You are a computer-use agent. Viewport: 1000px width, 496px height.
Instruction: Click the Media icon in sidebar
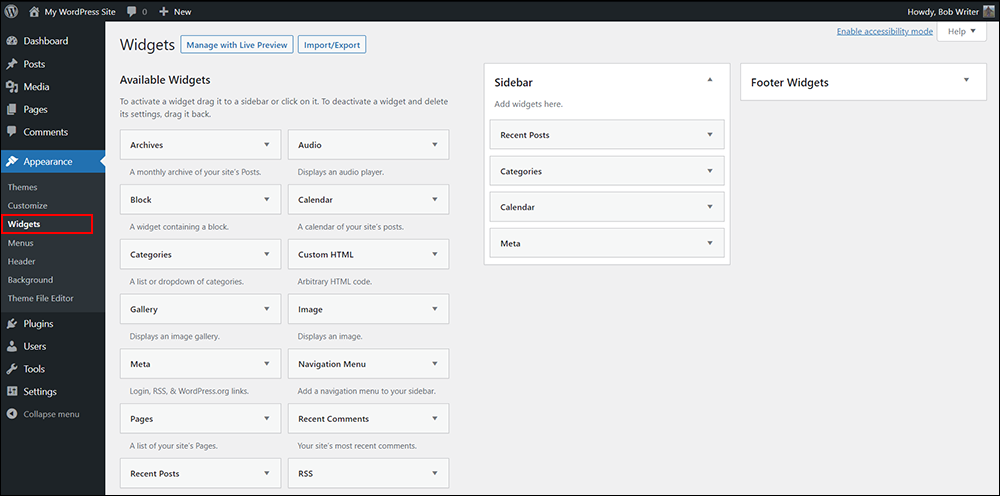point(11,87)
